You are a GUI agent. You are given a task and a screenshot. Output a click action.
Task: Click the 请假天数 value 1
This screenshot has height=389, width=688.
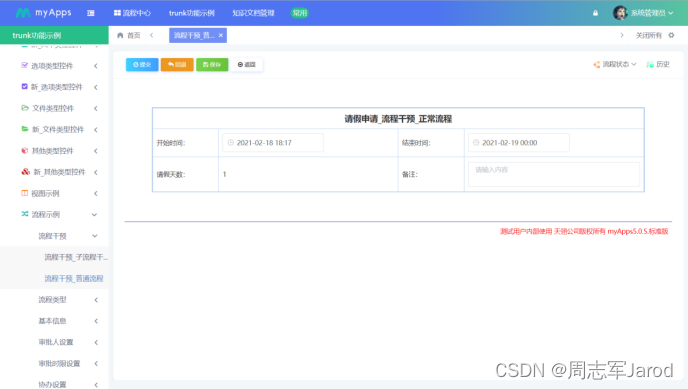click(224, 174)
